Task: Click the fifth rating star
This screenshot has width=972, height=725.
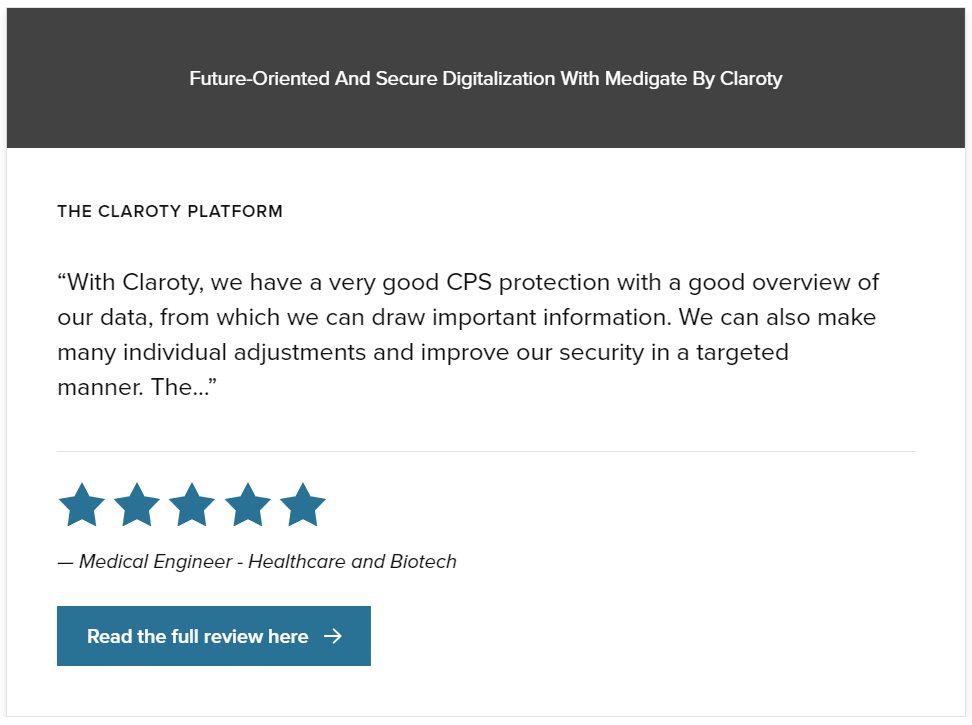Action: [x=303, y=505]
